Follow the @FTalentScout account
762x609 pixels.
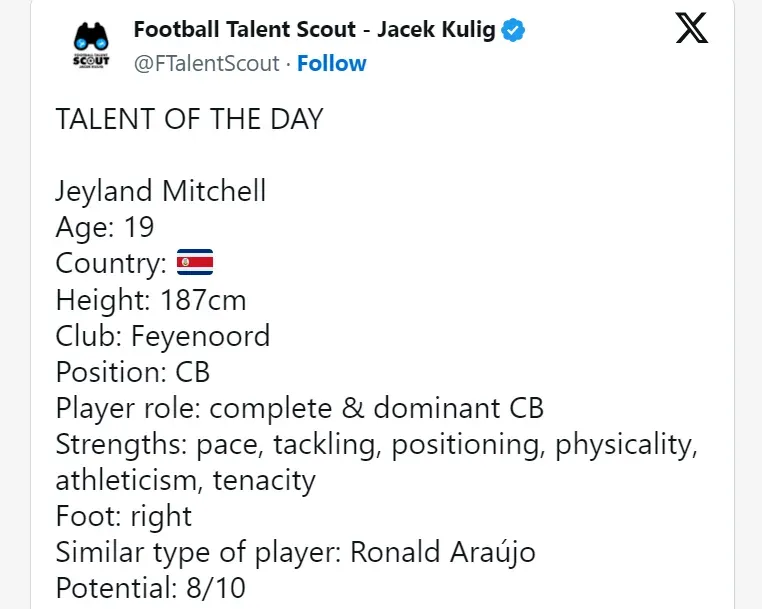[332, 64]
